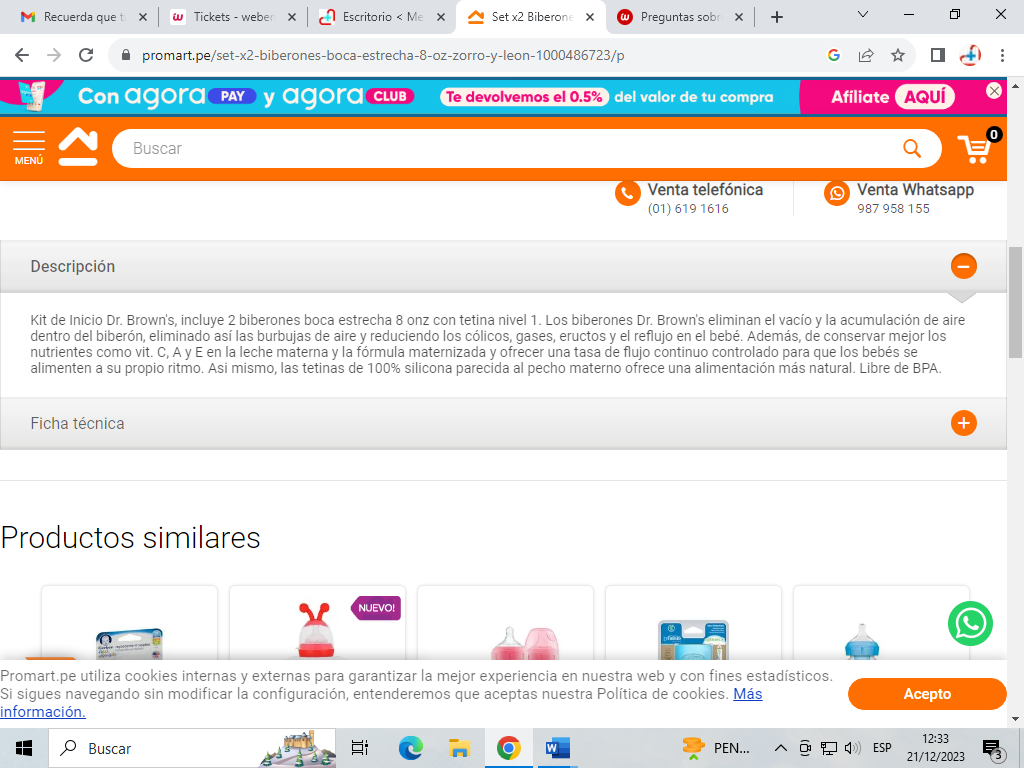
Task: Click the ESP language indicator
Action: coord(882,748)
